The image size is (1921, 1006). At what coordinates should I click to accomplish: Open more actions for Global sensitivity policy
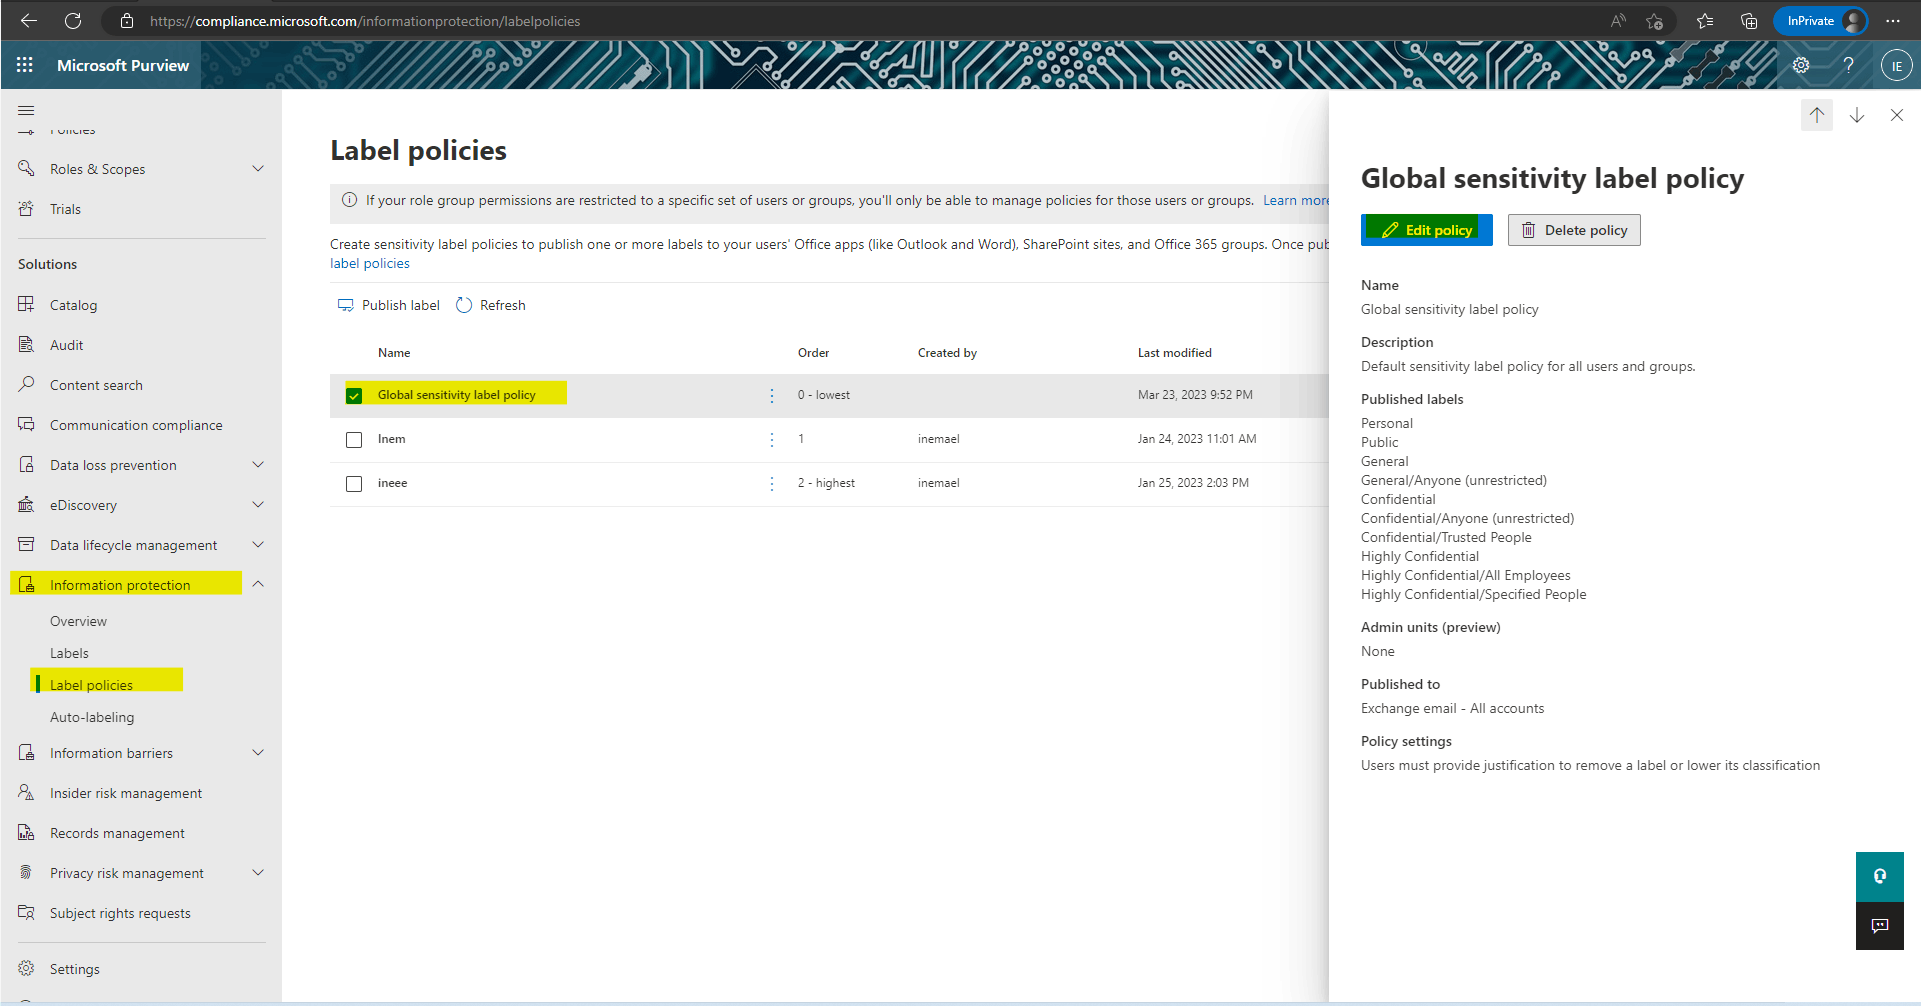point(772,395)
